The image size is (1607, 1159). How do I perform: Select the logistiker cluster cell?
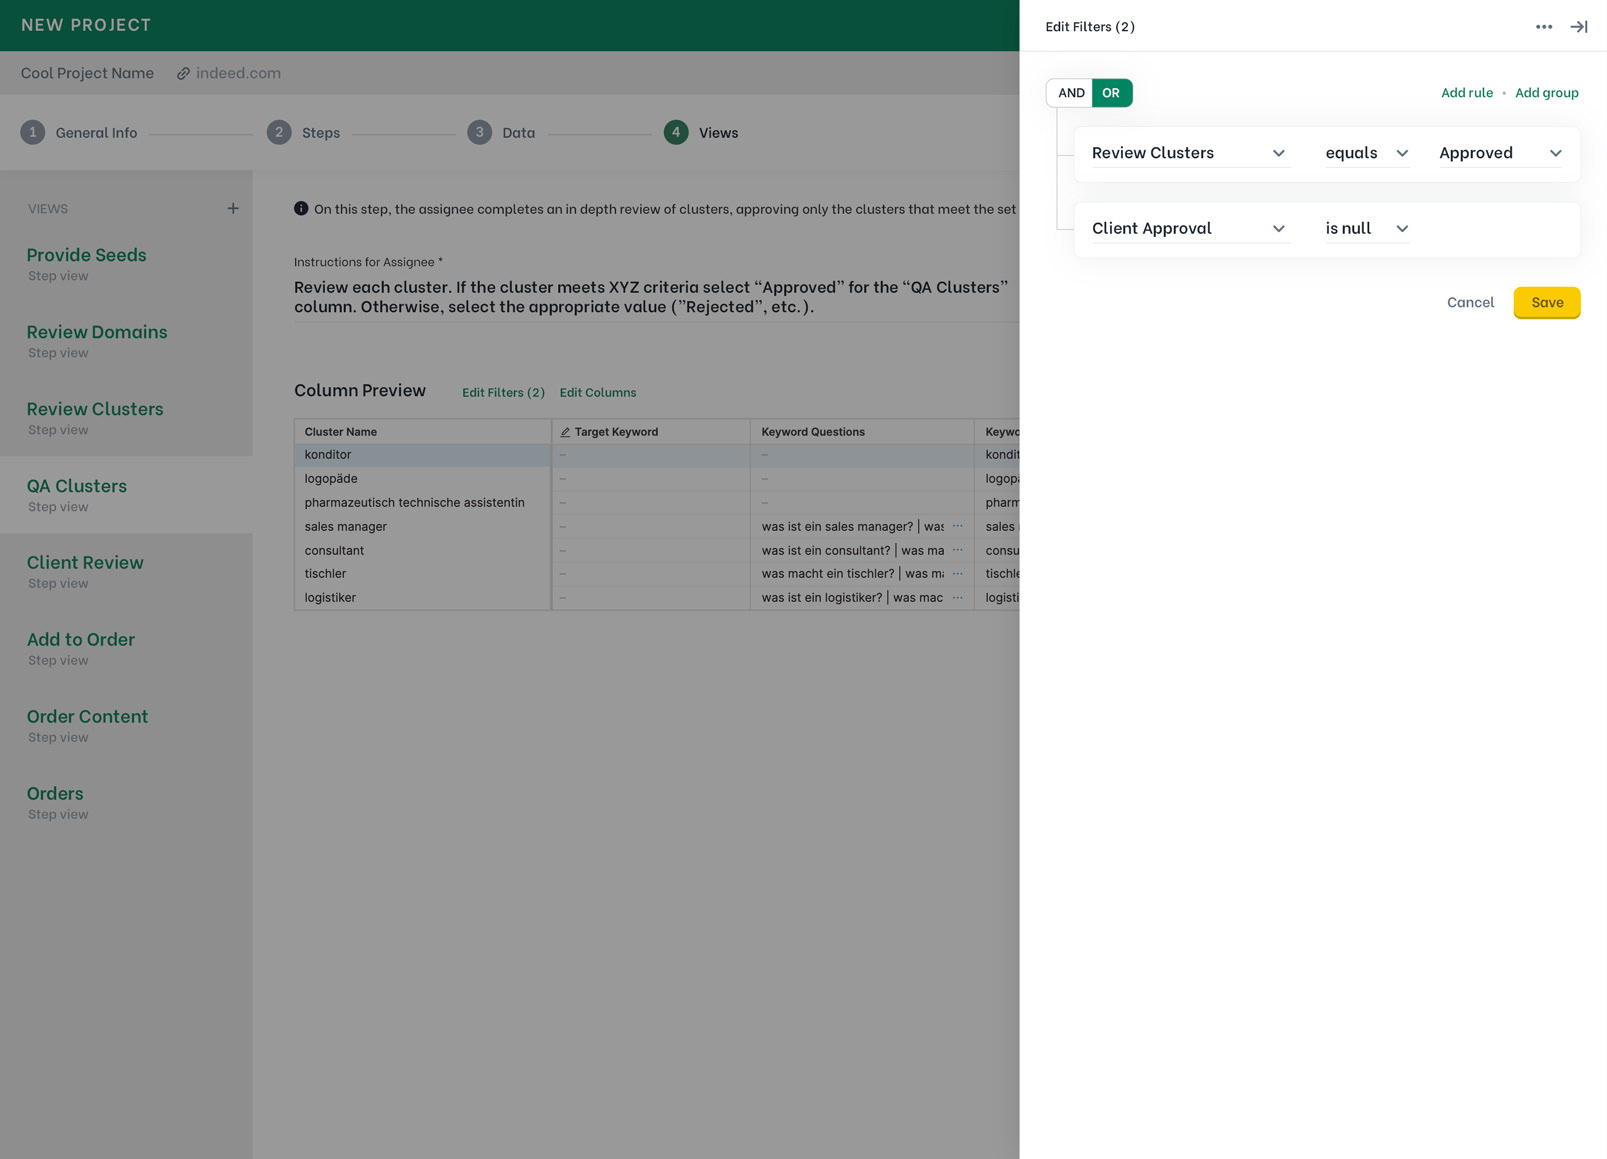422,597
